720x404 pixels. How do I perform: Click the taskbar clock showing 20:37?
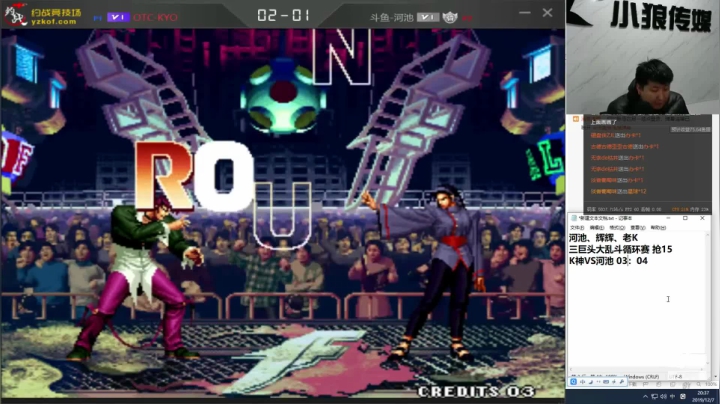(x=703, y=396)
